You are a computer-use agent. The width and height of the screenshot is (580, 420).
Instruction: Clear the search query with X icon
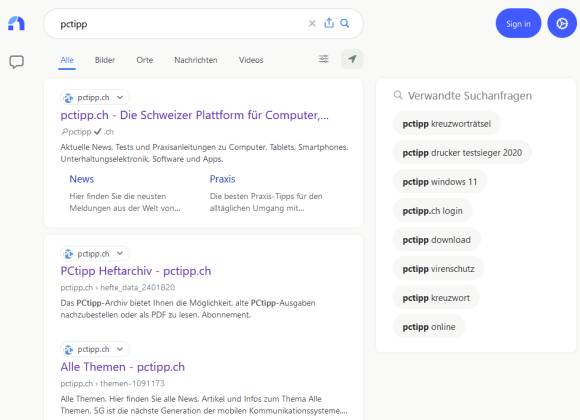click(x=312, y=24)
